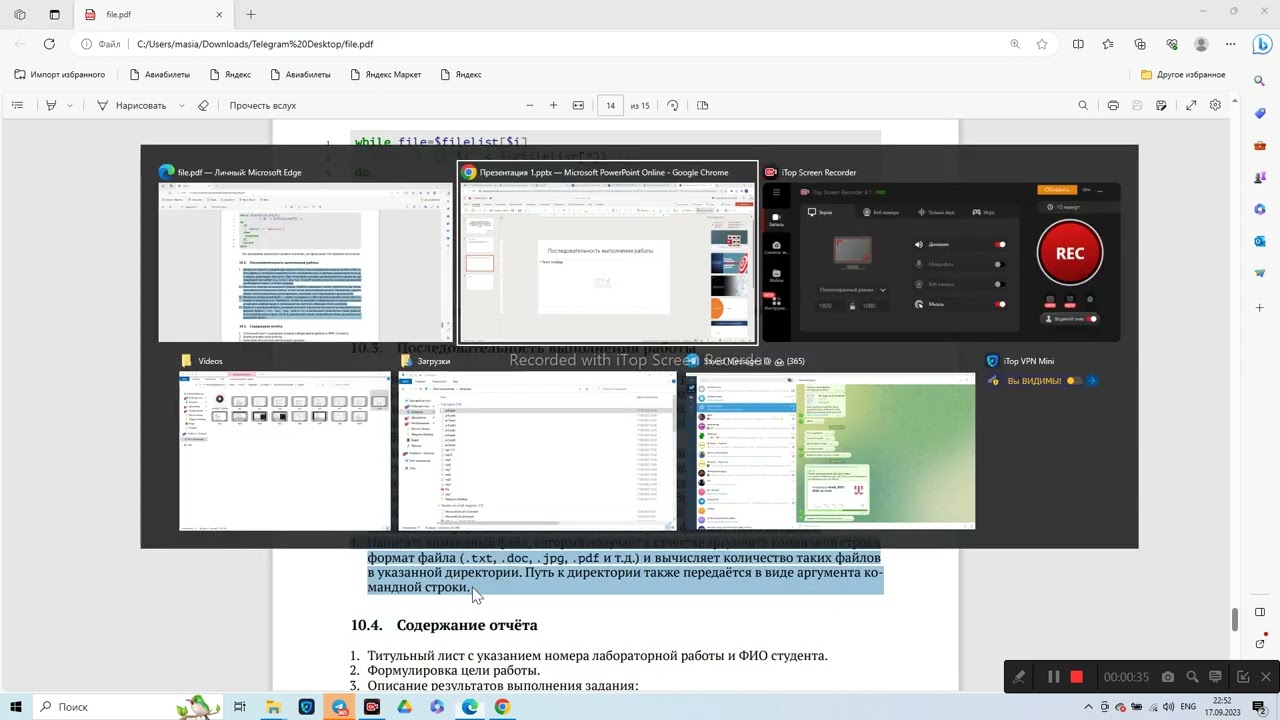
Task: Zoom in with the plus button
Action: click(x=553, y=105)
